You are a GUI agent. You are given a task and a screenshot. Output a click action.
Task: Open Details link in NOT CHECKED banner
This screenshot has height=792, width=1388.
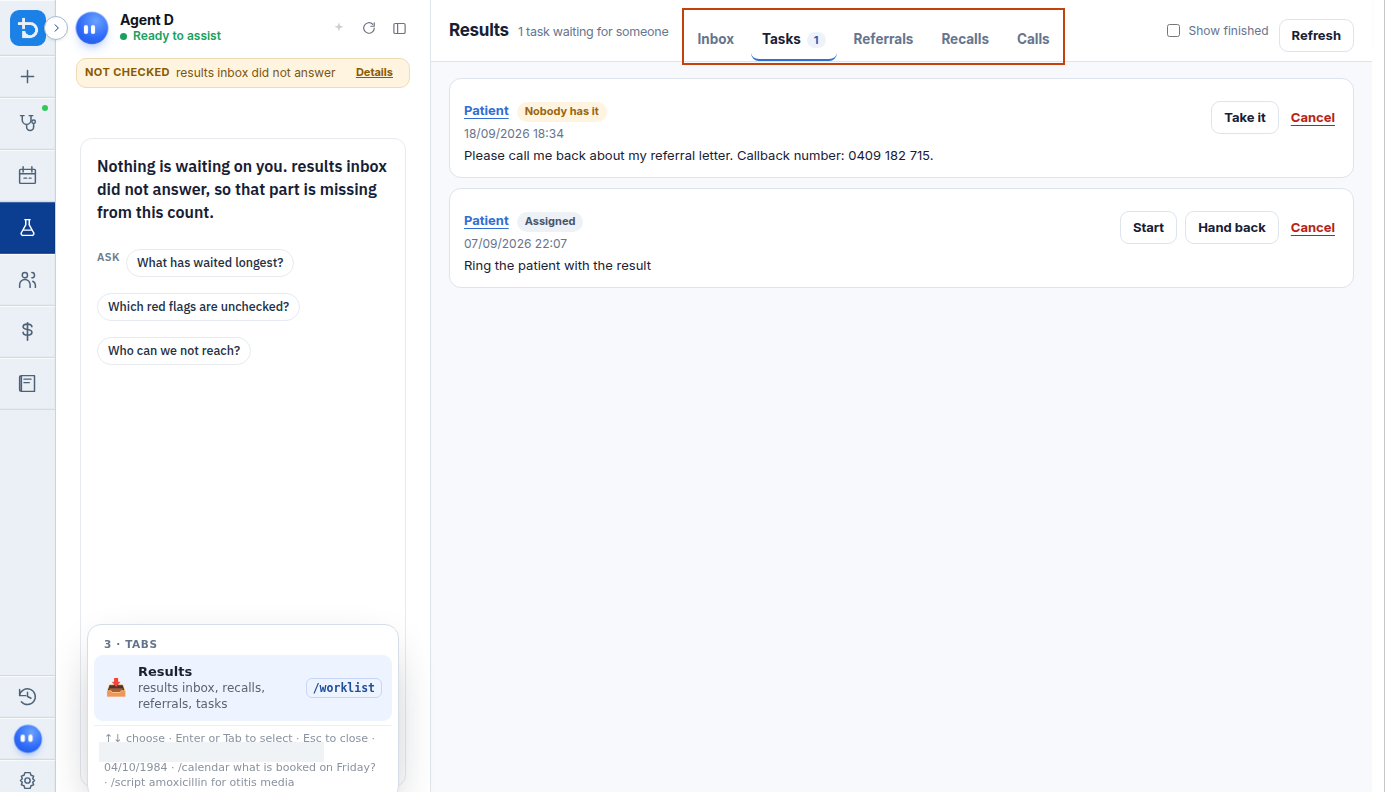(374, 72)
